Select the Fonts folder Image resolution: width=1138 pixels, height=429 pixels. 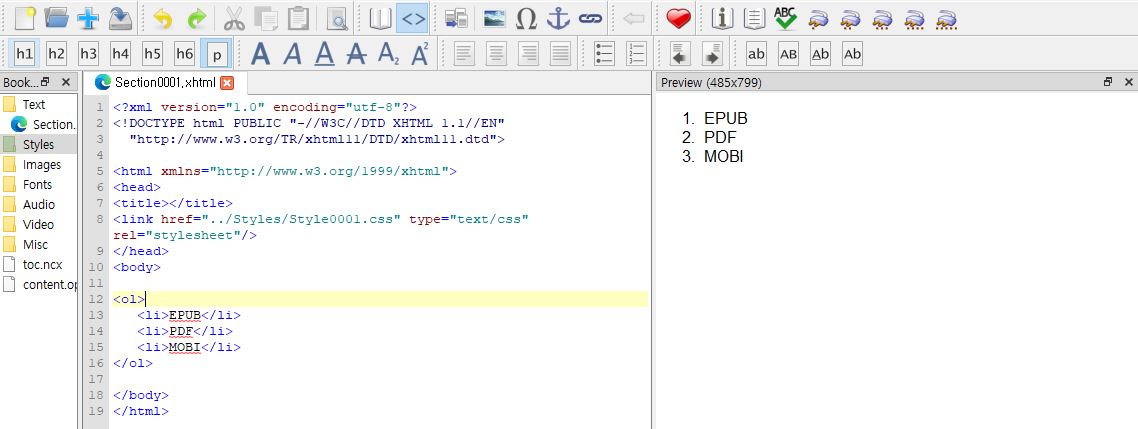[37, 184]
